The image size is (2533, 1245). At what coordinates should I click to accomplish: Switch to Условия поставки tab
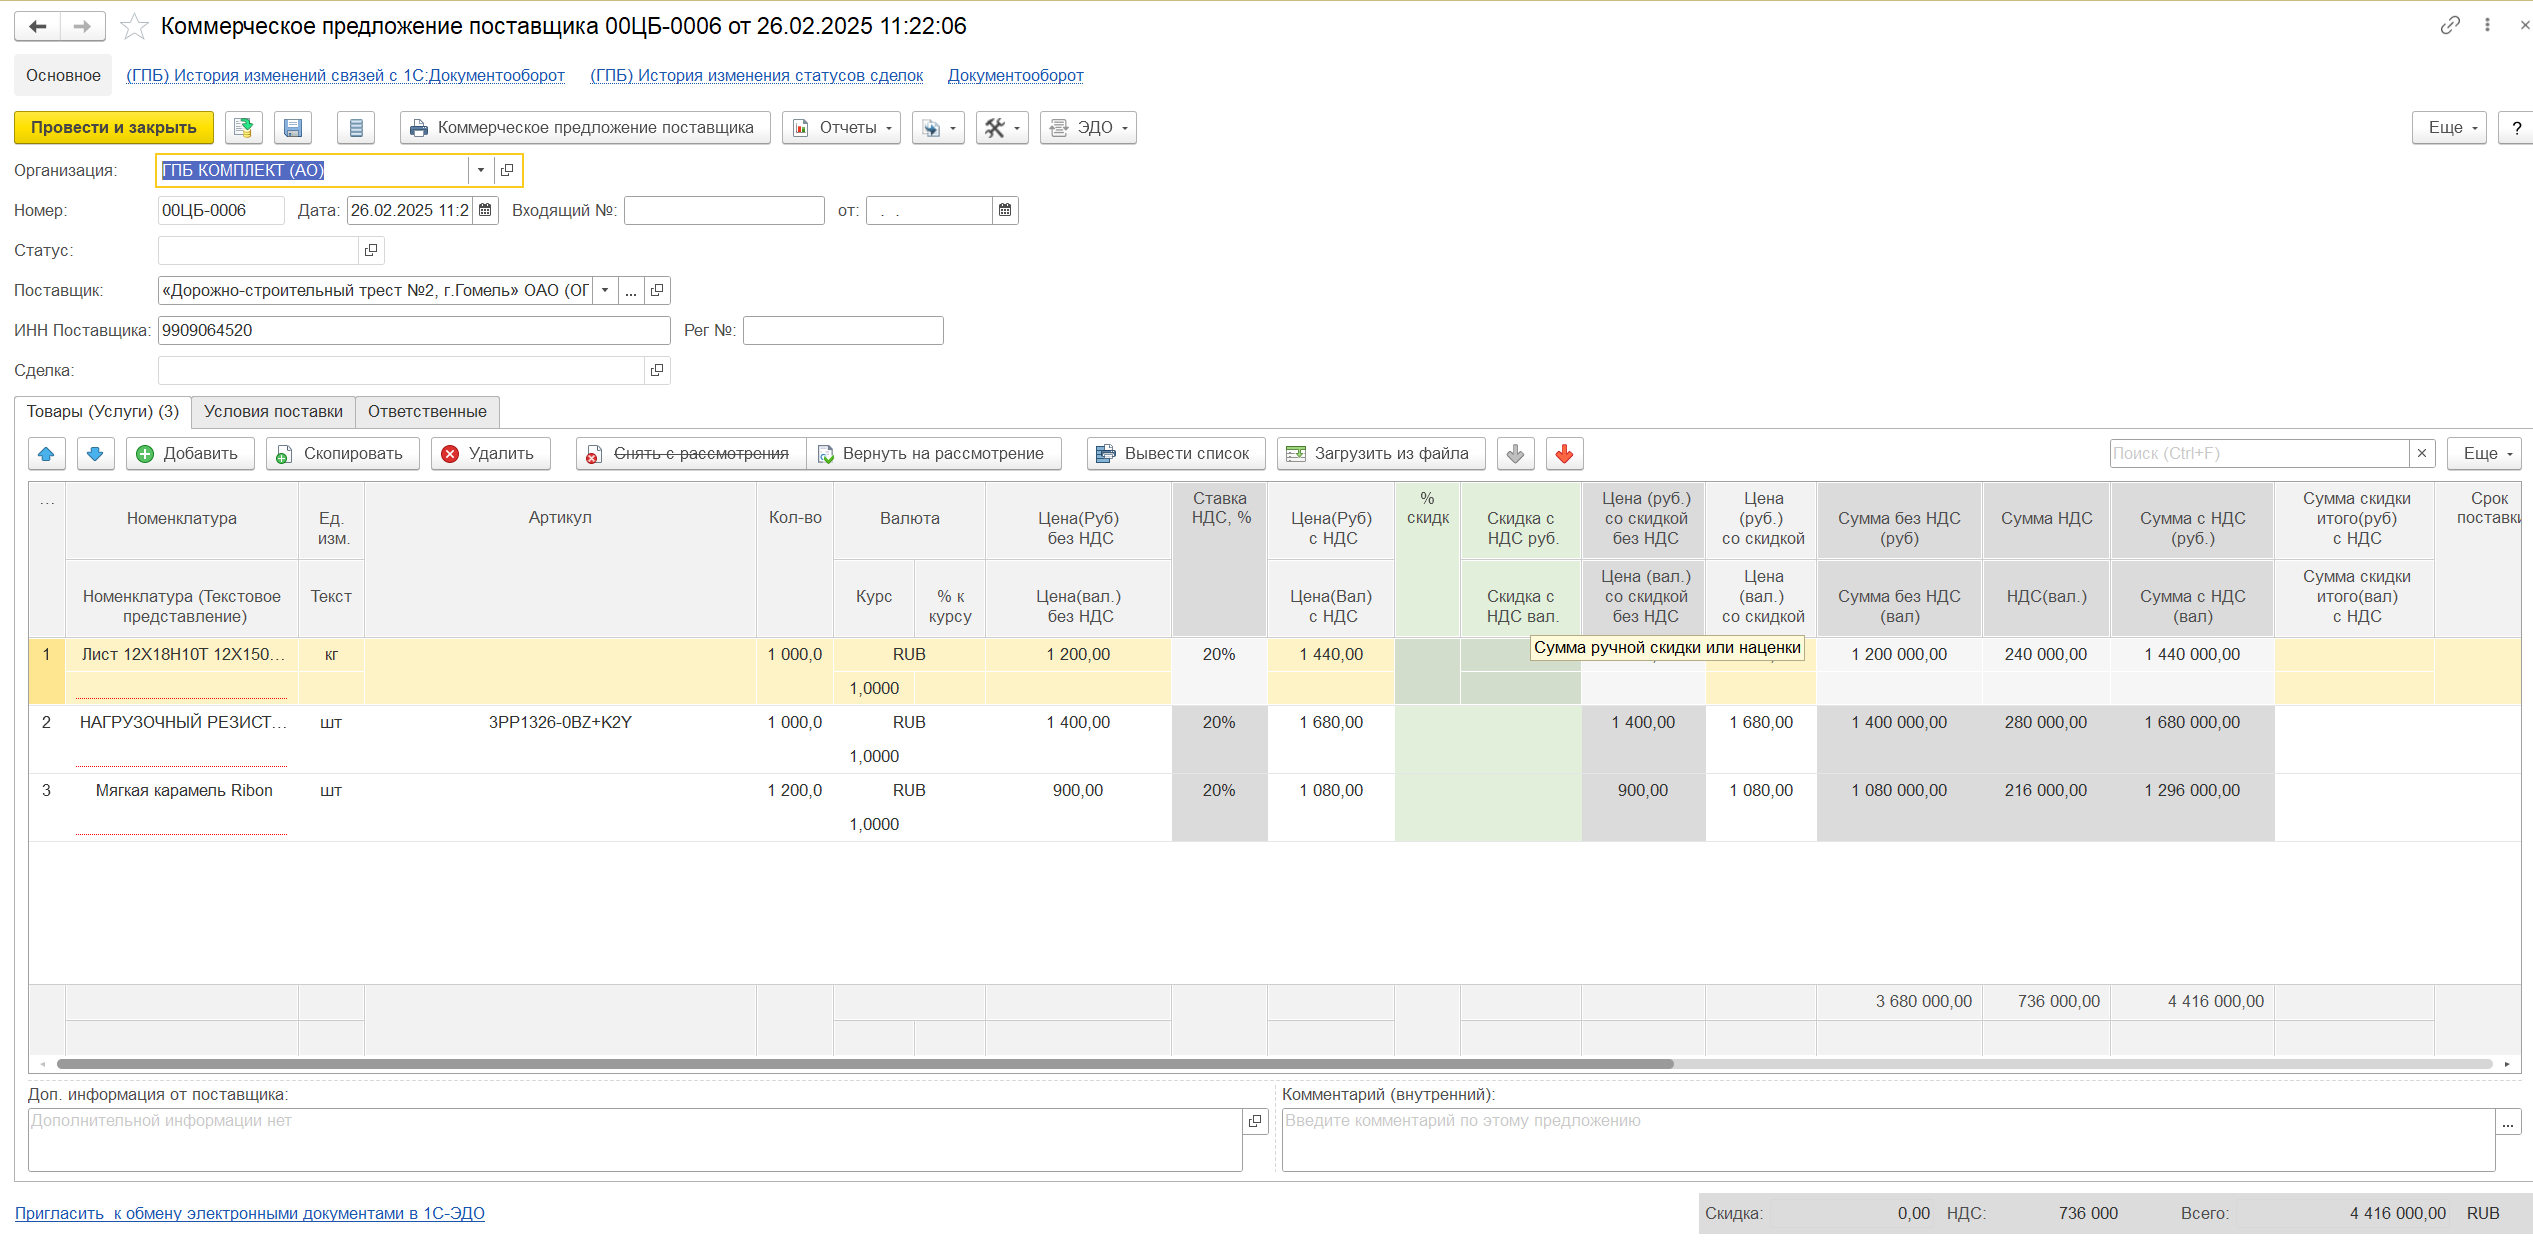[x=273, y=412]
